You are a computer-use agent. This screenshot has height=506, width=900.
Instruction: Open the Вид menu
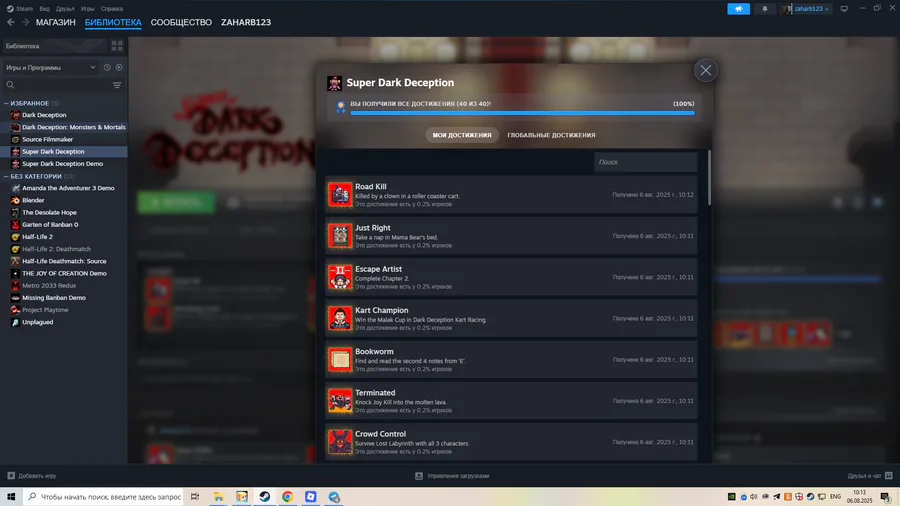(x=44, y=9)
